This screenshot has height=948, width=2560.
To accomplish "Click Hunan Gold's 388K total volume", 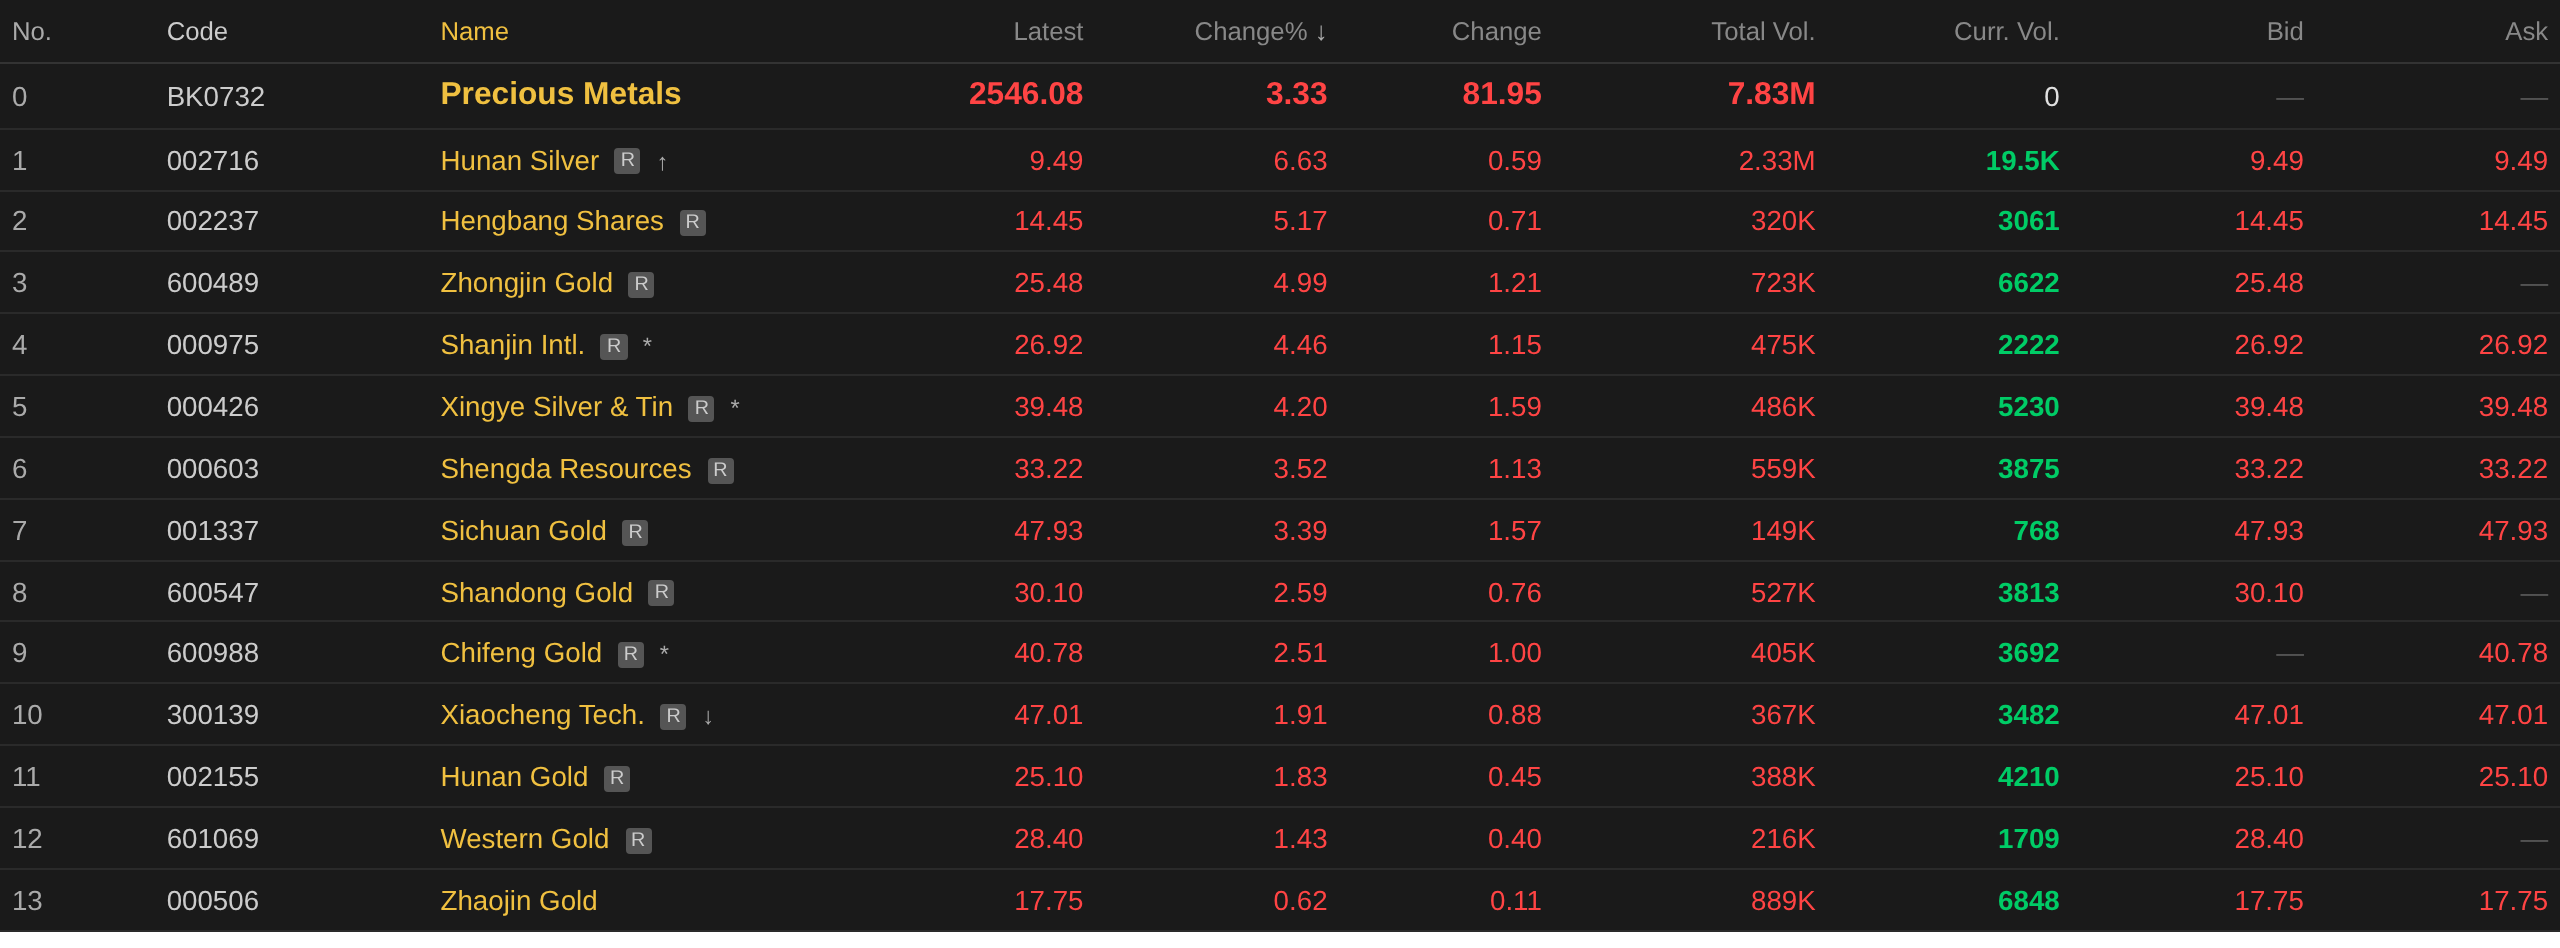I will pyautogui.click(x=1783, y=777).
